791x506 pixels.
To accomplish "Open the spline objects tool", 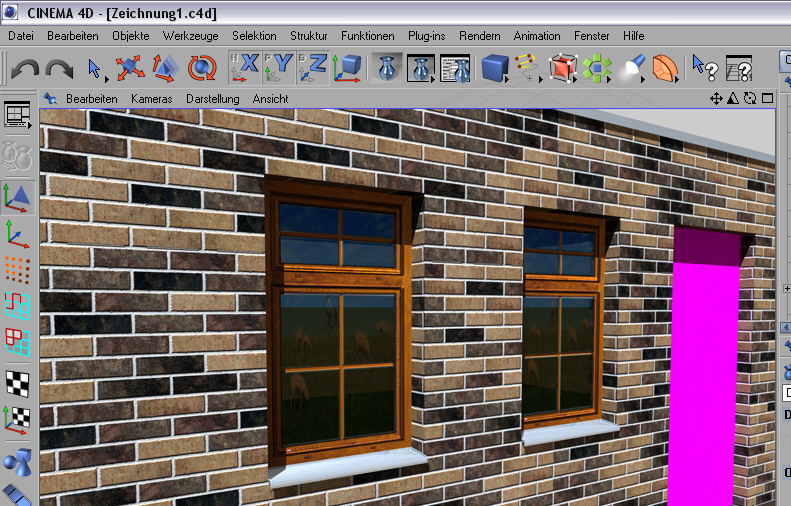I will 527,68.
